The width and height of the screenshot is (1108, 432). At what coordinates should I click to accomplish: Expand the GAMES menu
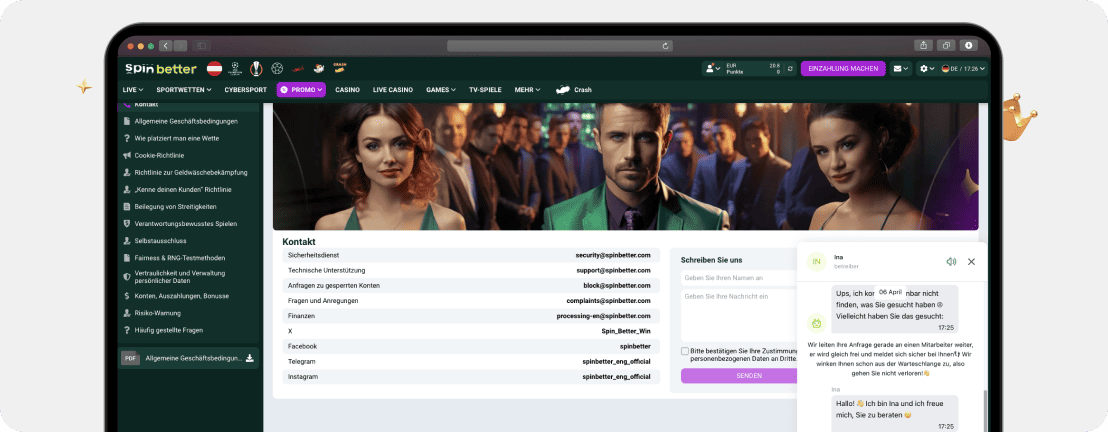pos(442,90)
